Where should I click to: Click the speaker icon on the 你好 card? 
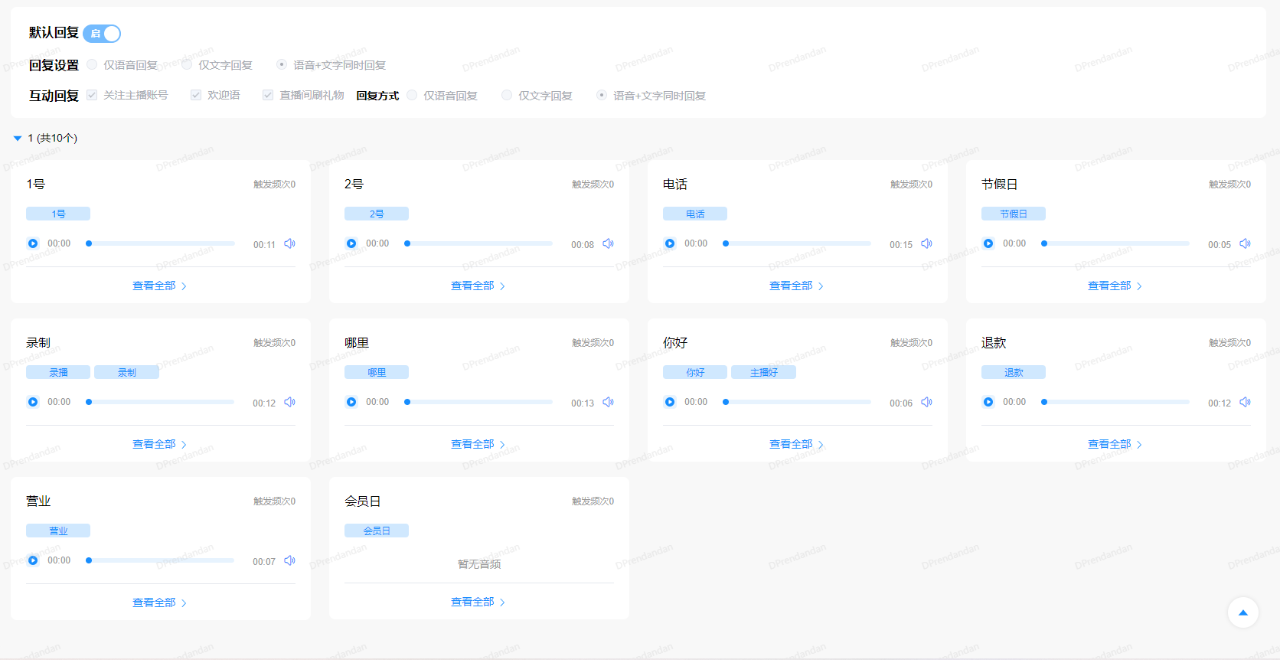(x=926, y=402)
